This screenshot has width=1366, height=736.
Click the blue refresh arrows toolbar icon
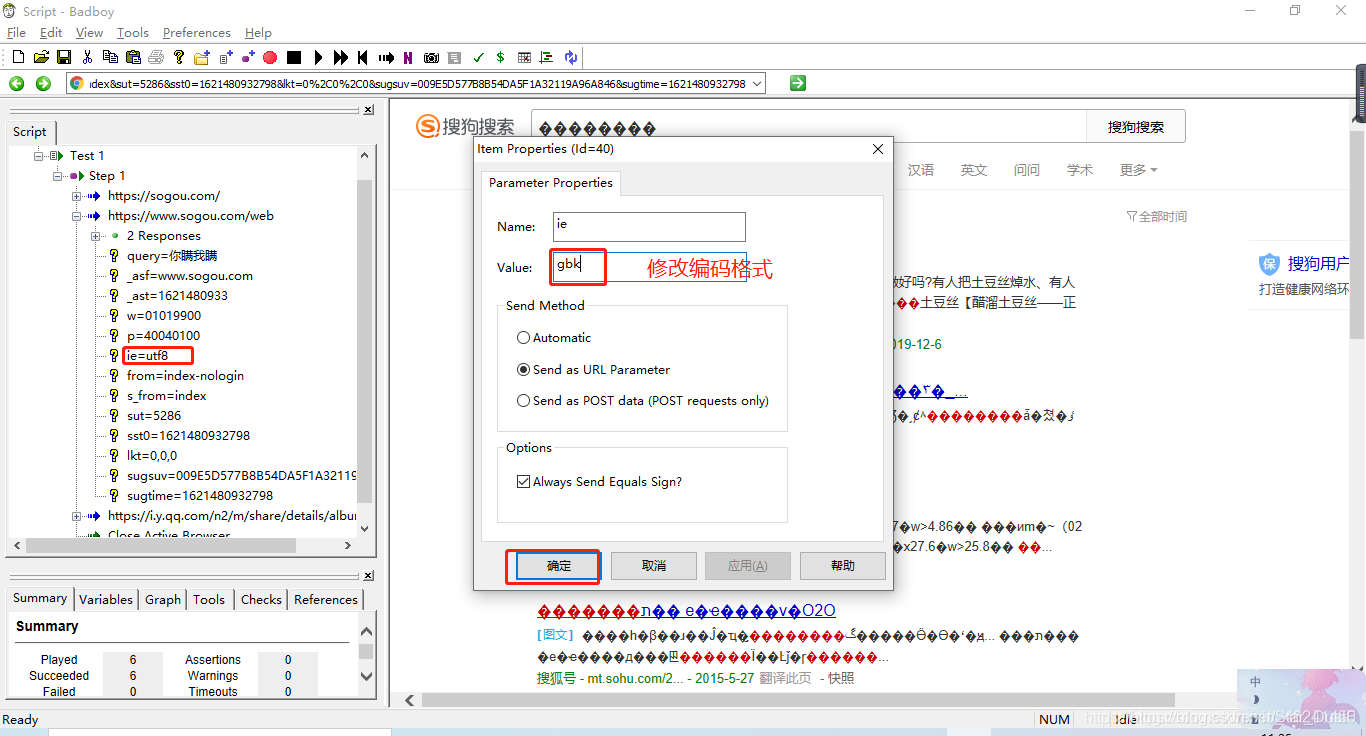click(571, 58)
